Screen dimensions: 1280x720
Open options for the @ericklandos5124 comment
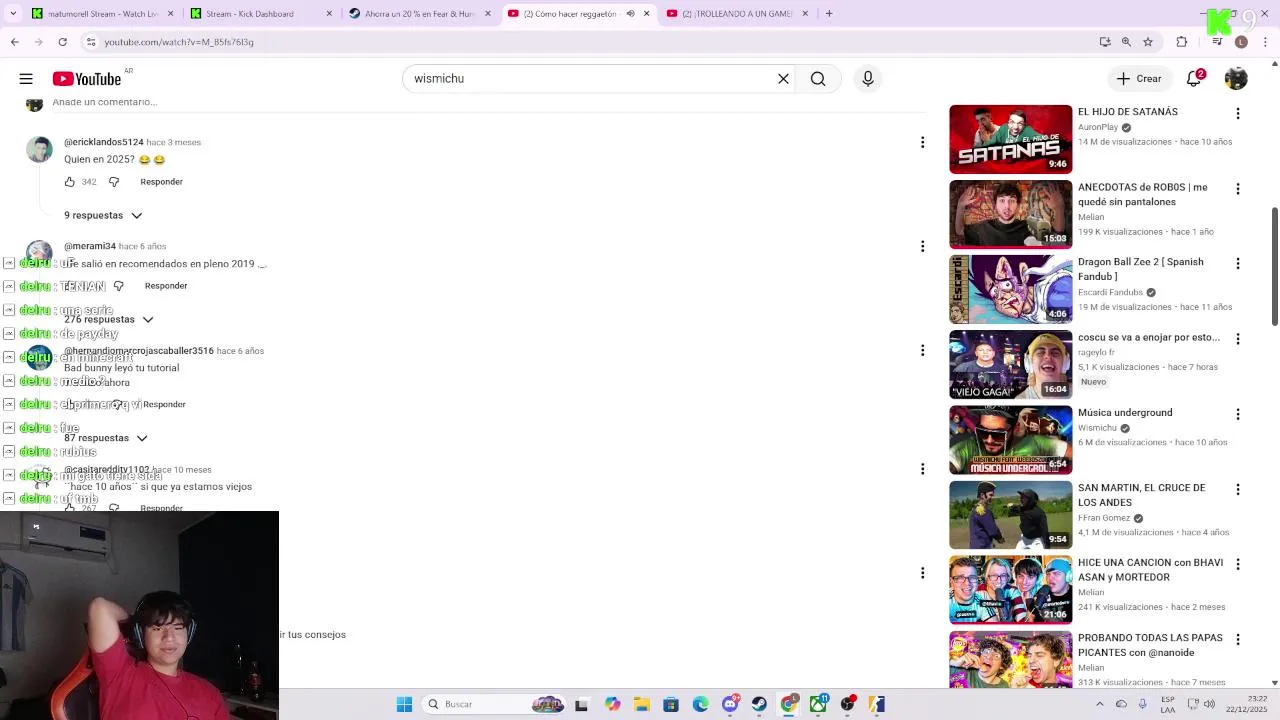coord(922,143)
